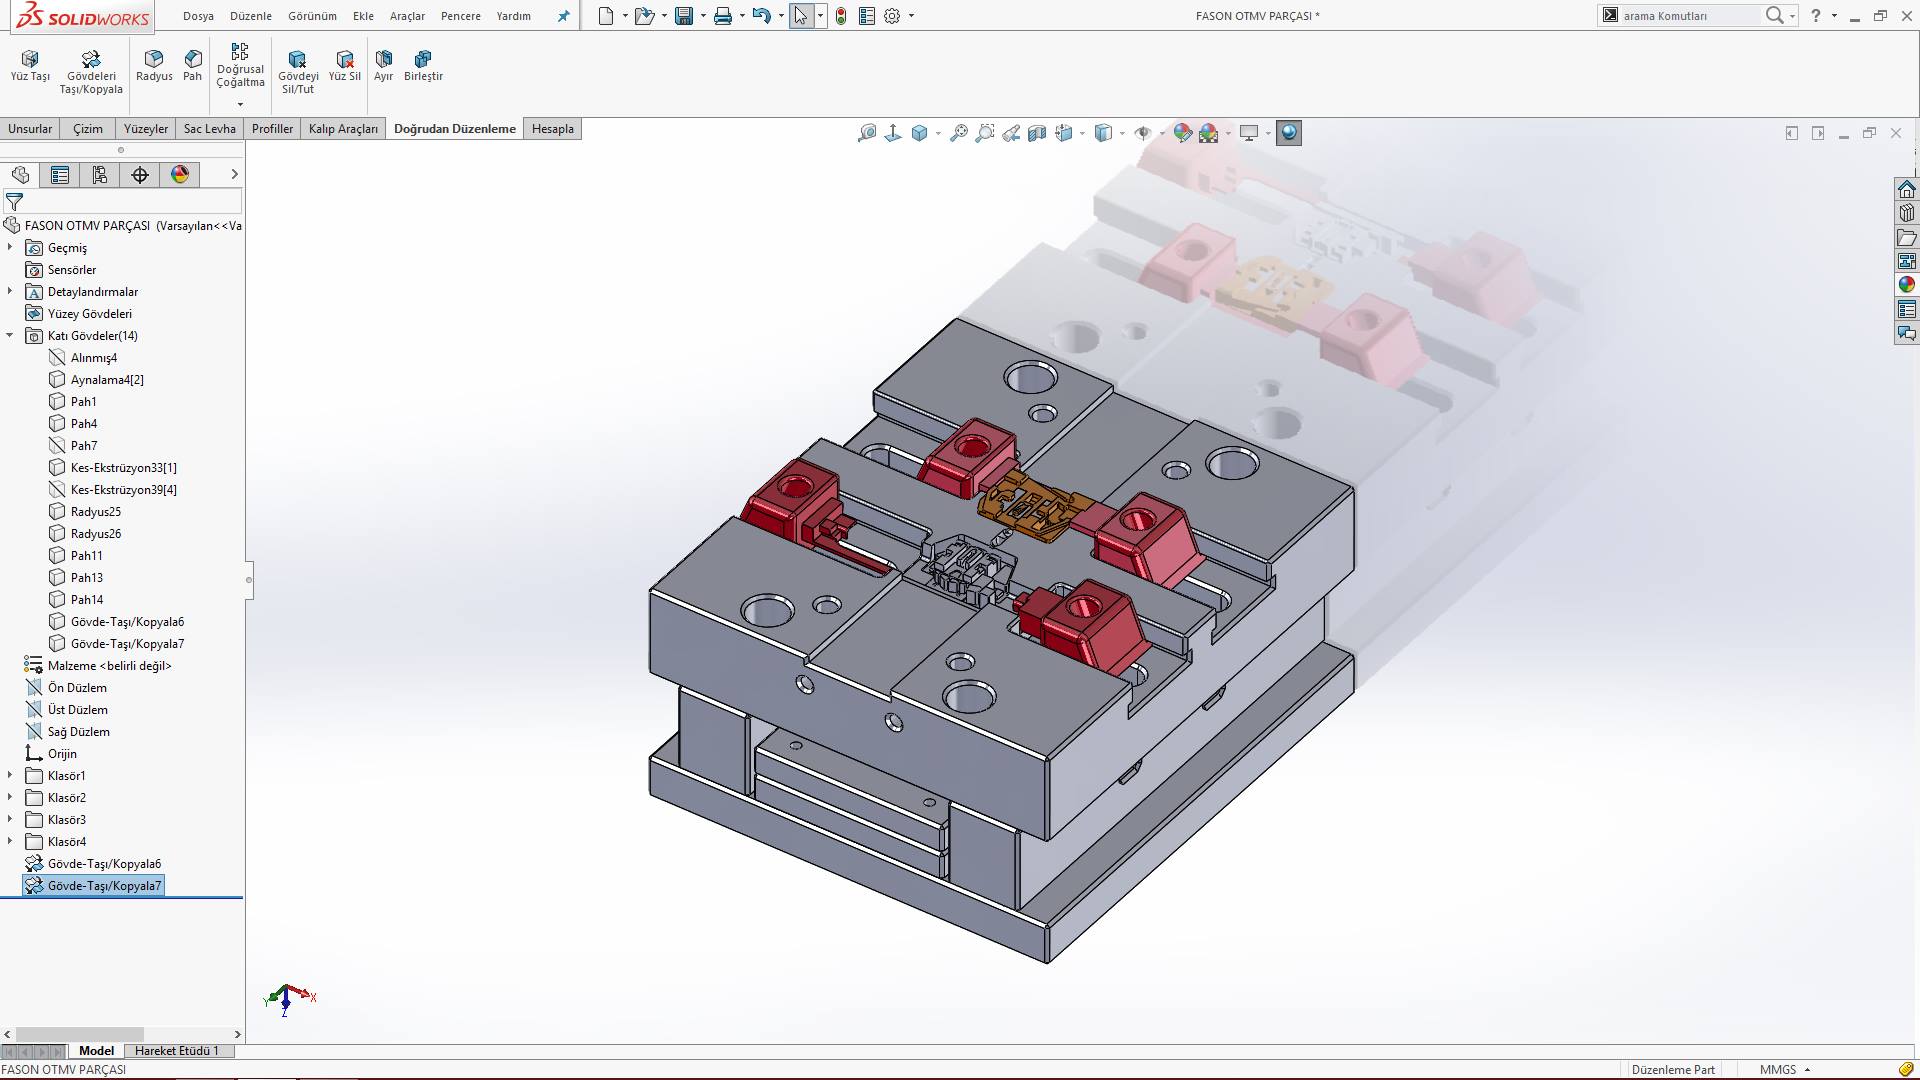Select the Gövde-Taşı/Kopyala6 feature at bottom
The width and height of the screenshot is (1920, 1080).
coord(104,863)
